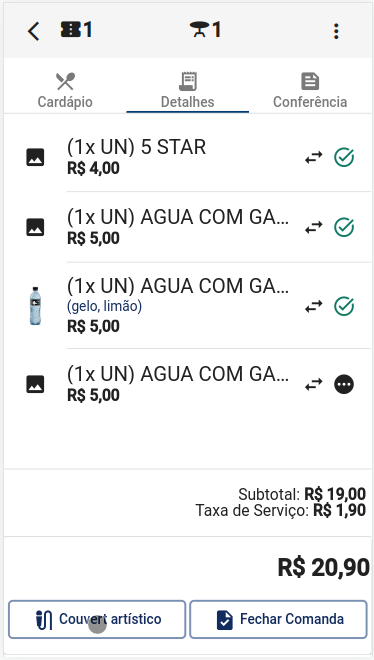Tap the ticket comanda number icon
This screenshot has width=374, height=660.
77,30
